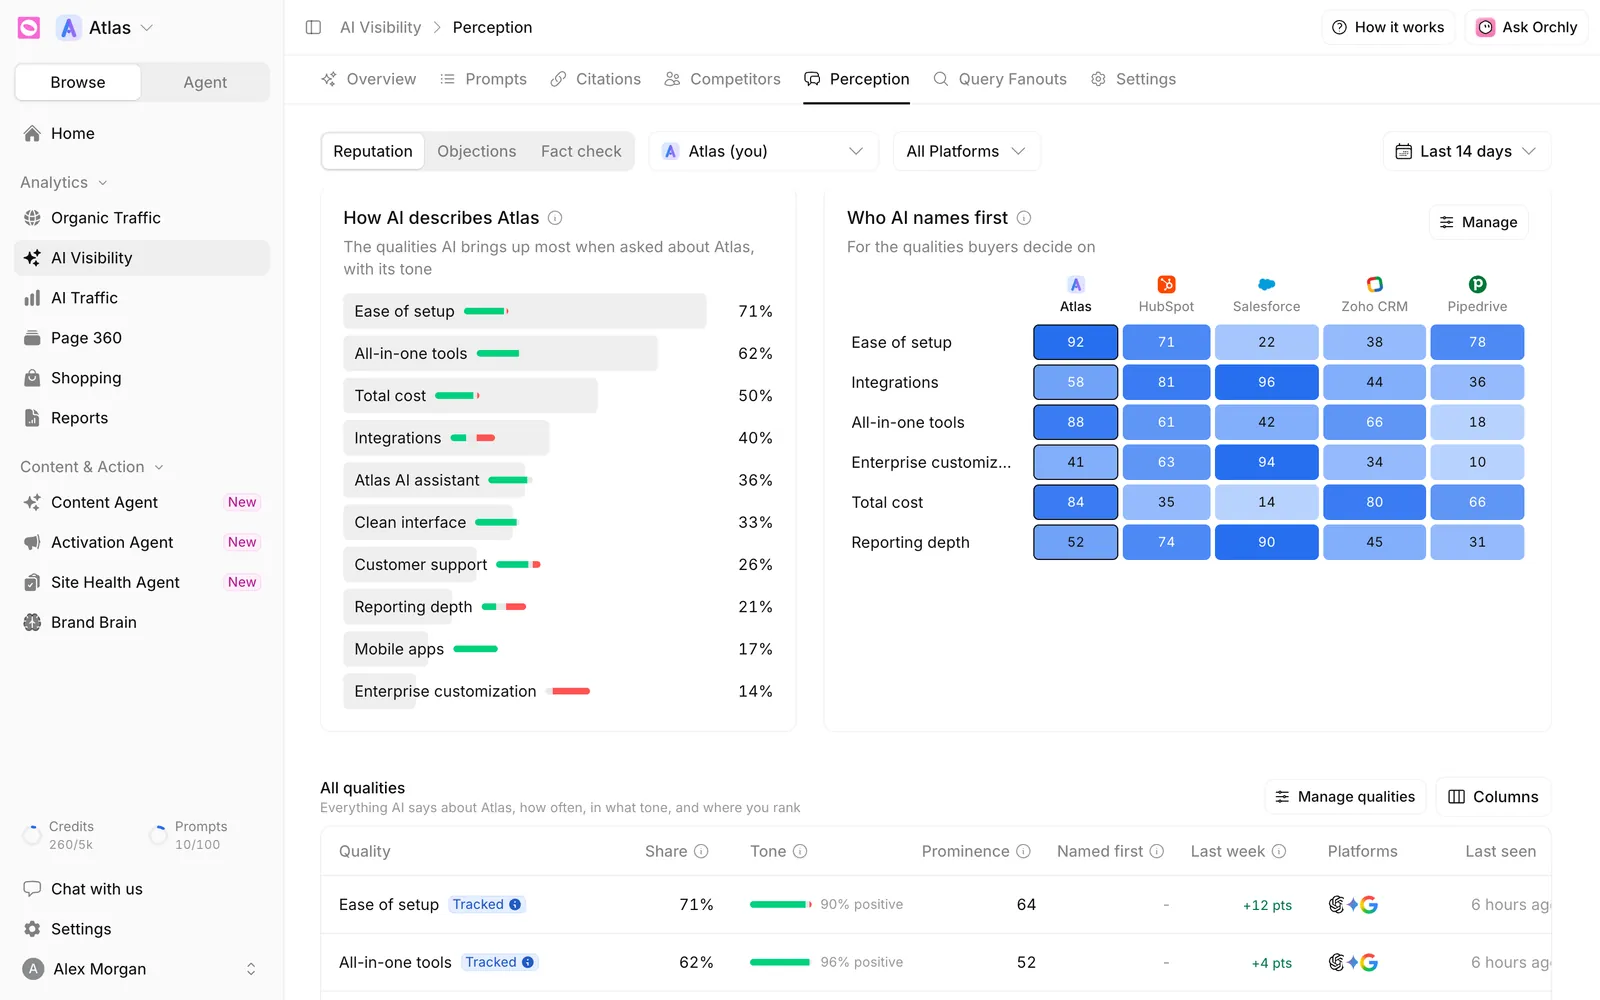This screenshot has width=1600, height=1000.
Task: Select the Reputation view
Action: (373, 151)
